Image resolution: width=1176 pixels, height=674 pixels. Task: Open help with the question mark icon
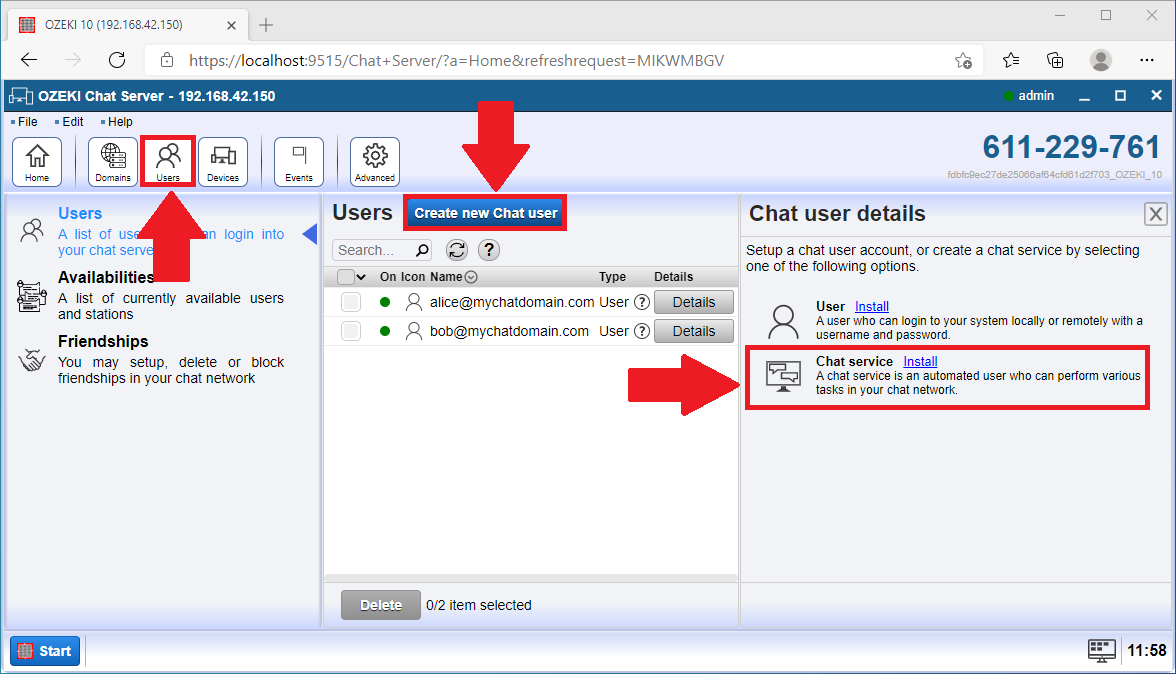tap(489, 250)
